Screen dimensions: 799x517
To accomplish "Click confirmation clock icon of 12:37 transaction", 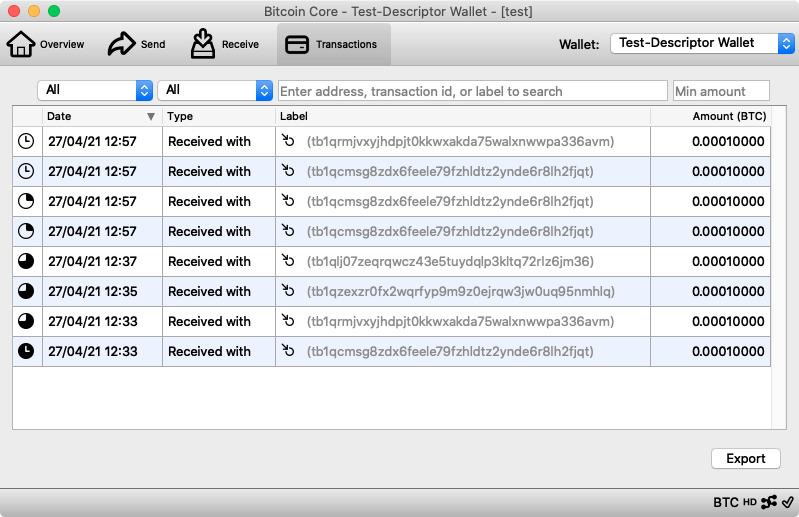I will [26, 261].
